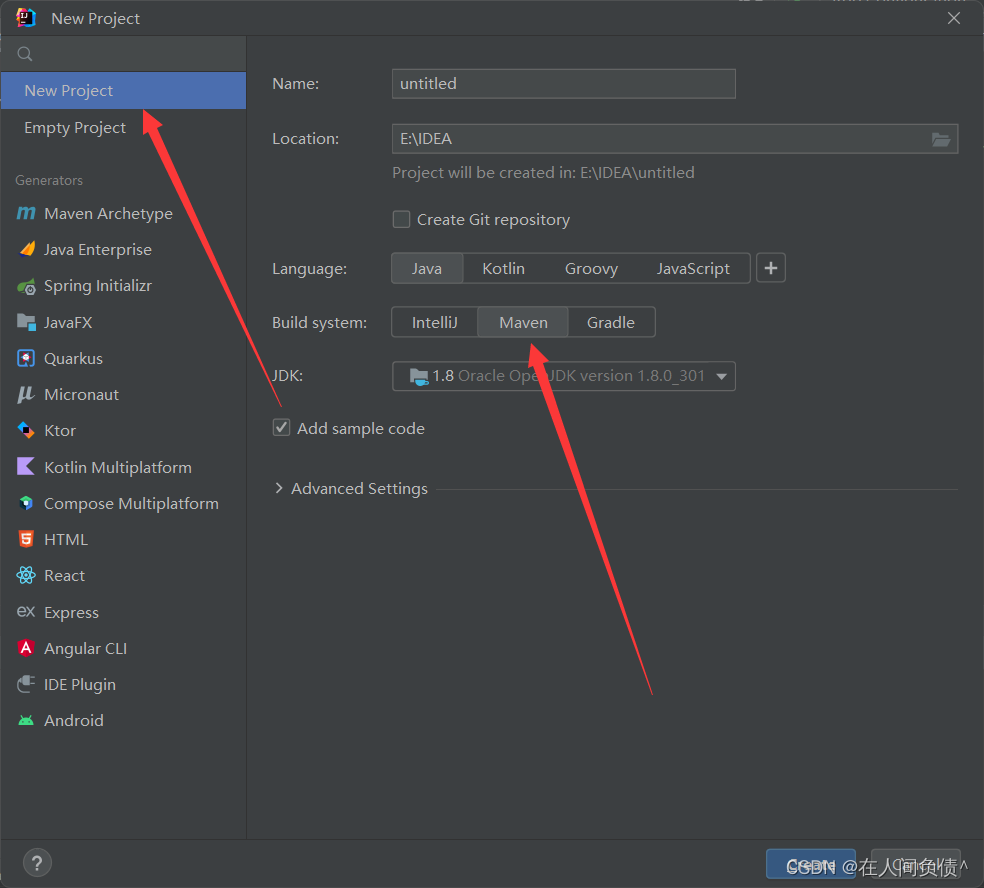Image resolution: width=984 pixels, height=888 pixels.
Task: Select New Project in sidebar
Action: coord(123,90)
